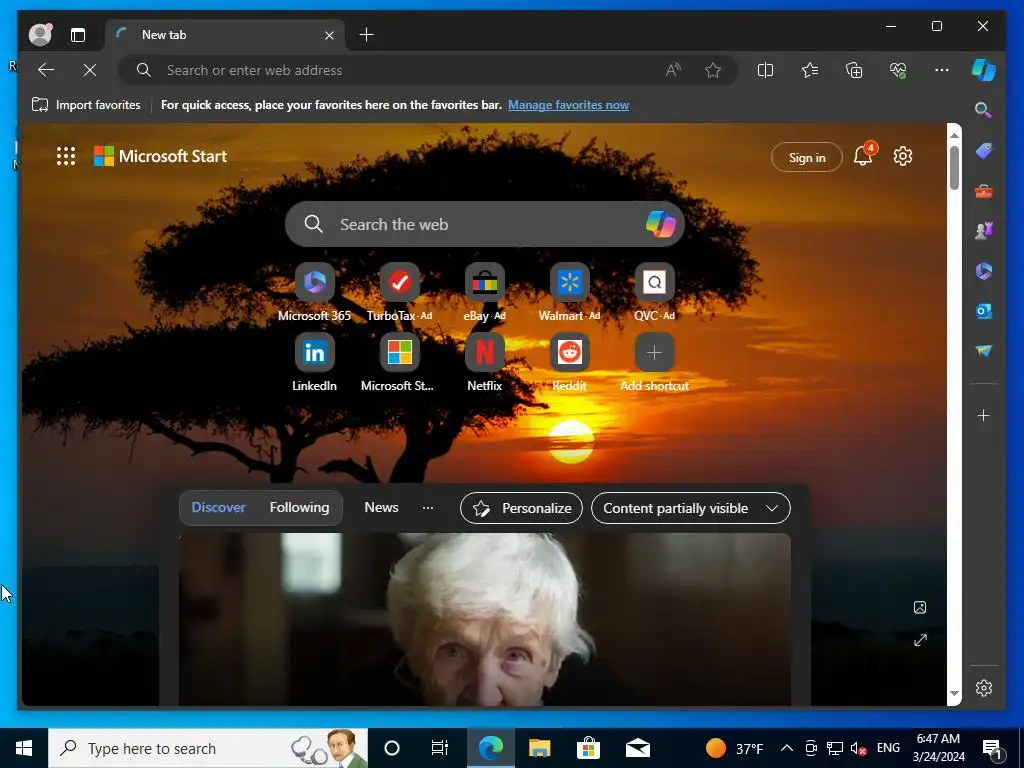Open the Walmart ad shortcut
This screenshot has height=768, width=1024.
569,293
